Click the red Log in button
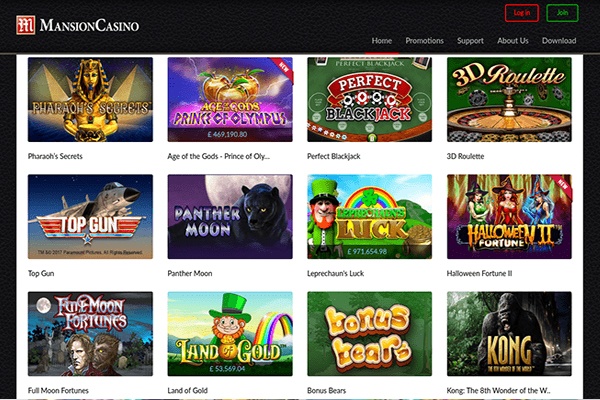This screenshot has width=600, height=400. point(522,13)
